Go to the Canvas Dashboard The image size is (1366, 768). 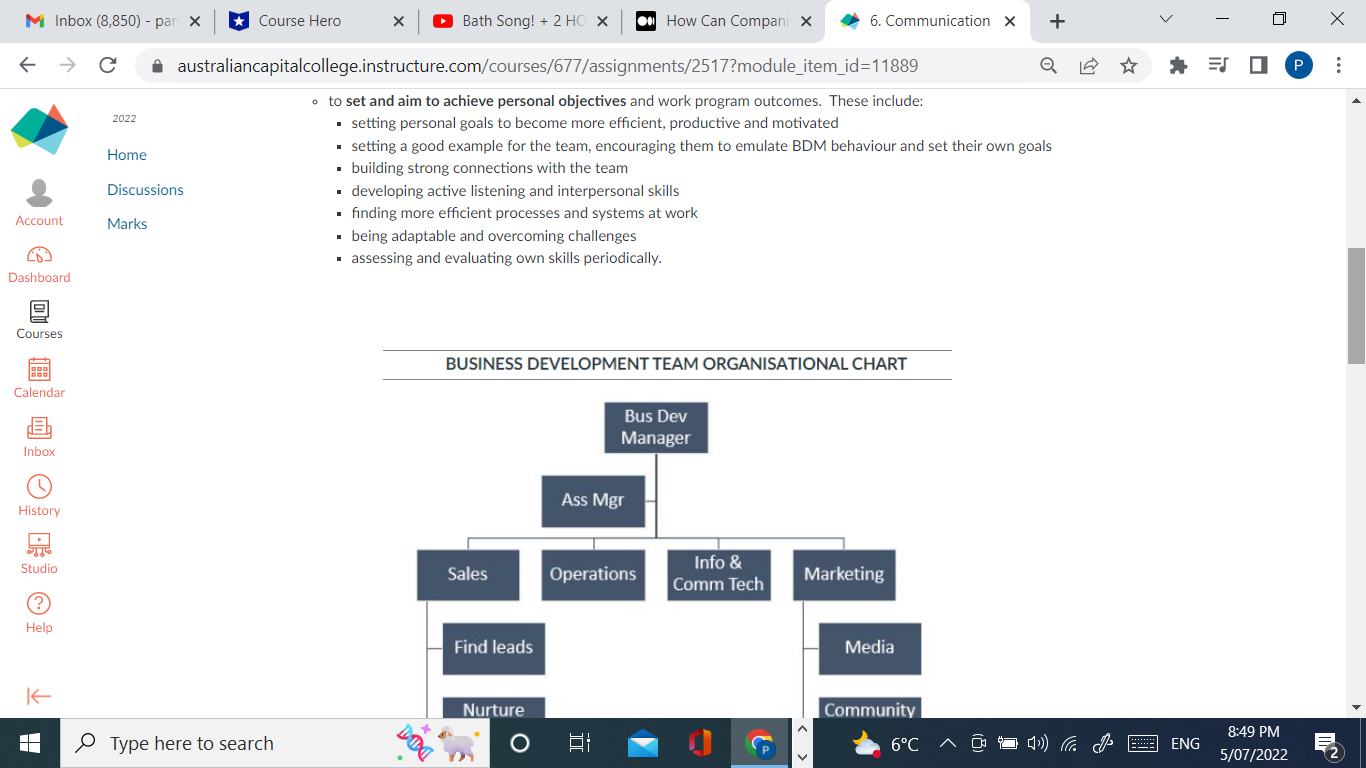coord(39,265)
